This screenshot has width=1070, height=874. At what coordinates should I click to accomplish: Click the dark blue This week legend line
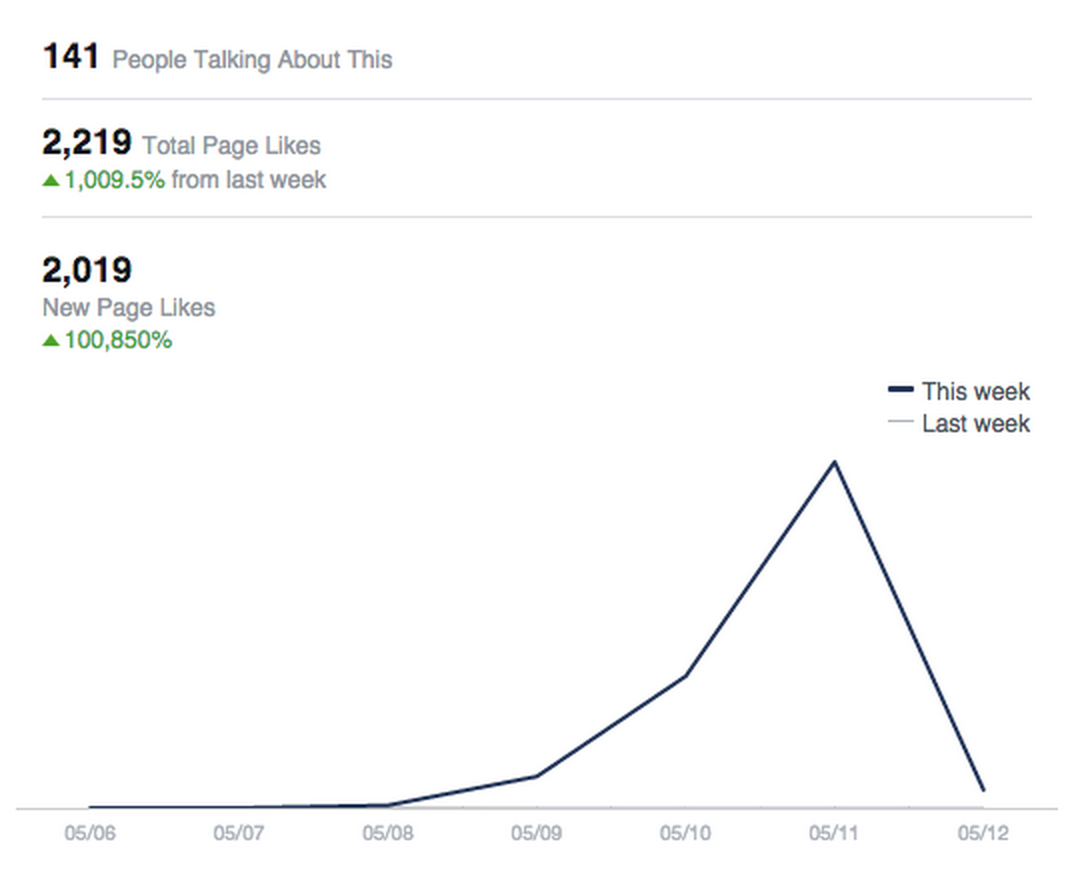pos(900,390)
